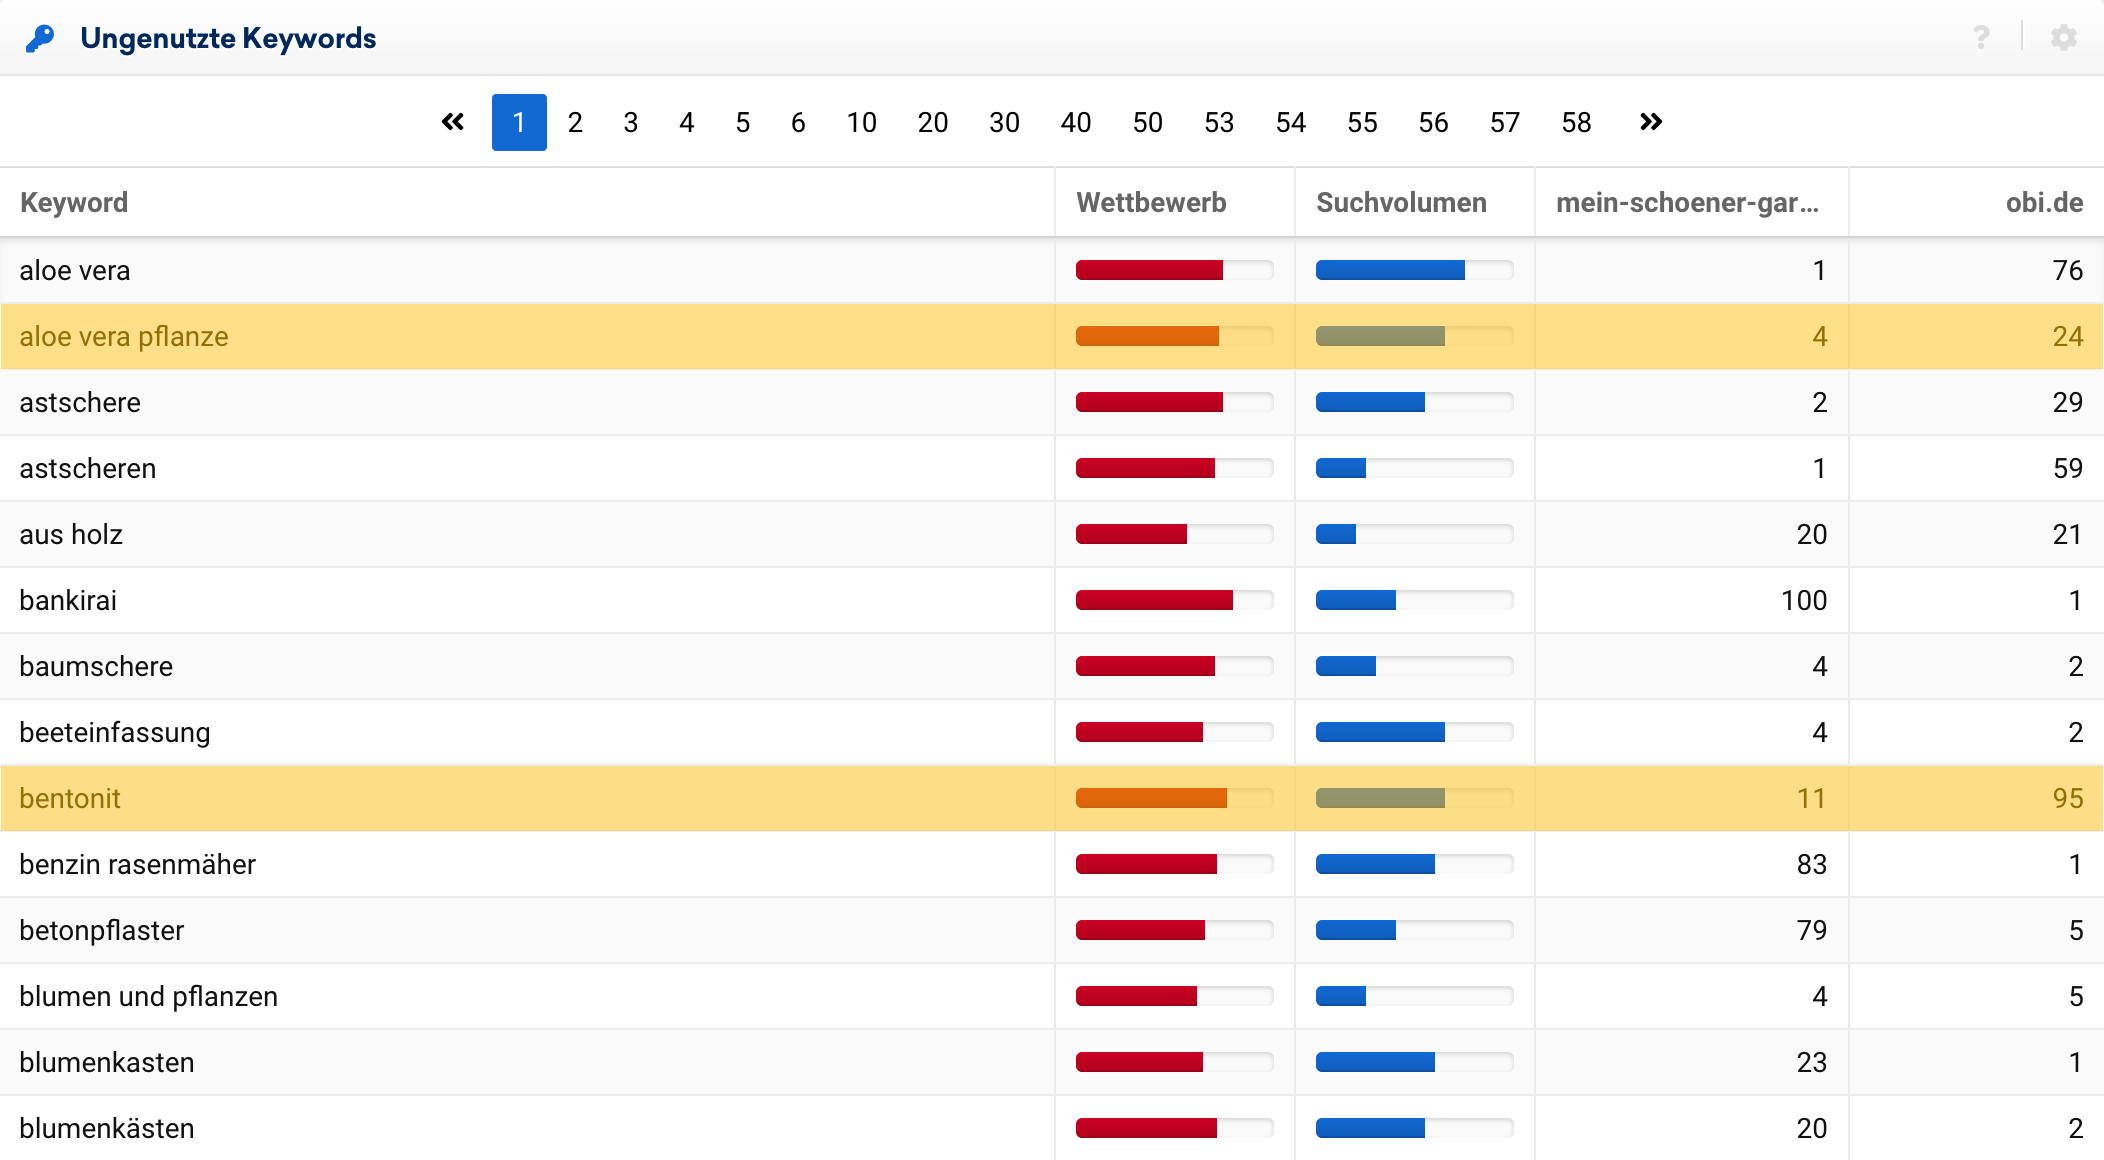Go to page 10
The height and width of the screenshot is (1160, 2104).
tap(861, 122)
